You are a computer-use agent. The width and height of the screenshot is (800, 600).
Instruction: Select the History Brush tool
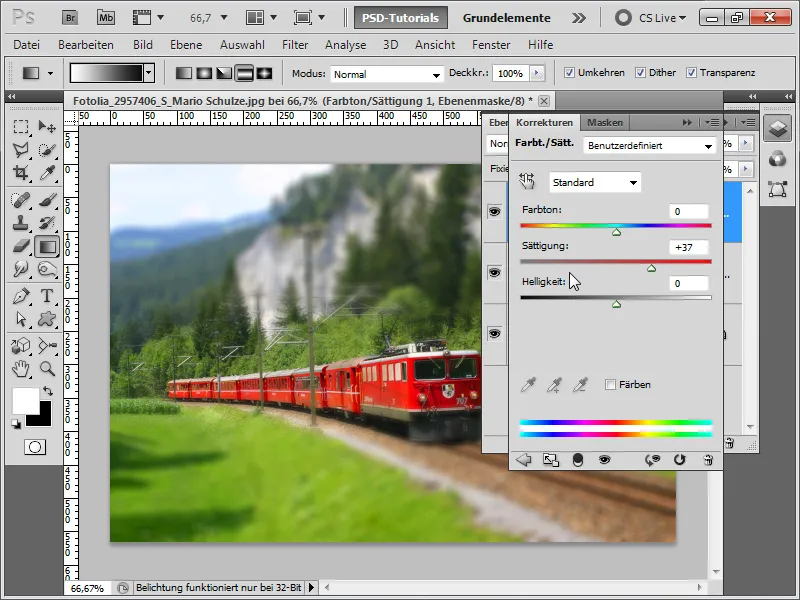tap(47, 223)
